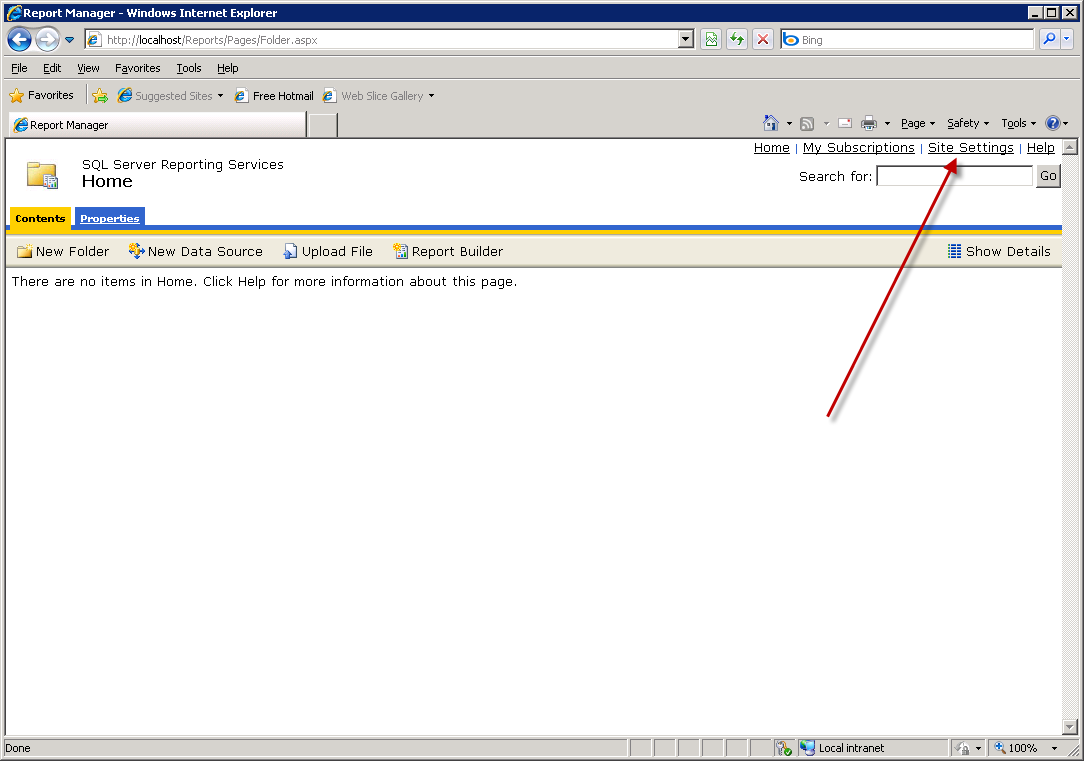Click the Stop loading red X icon

(762, 40)
